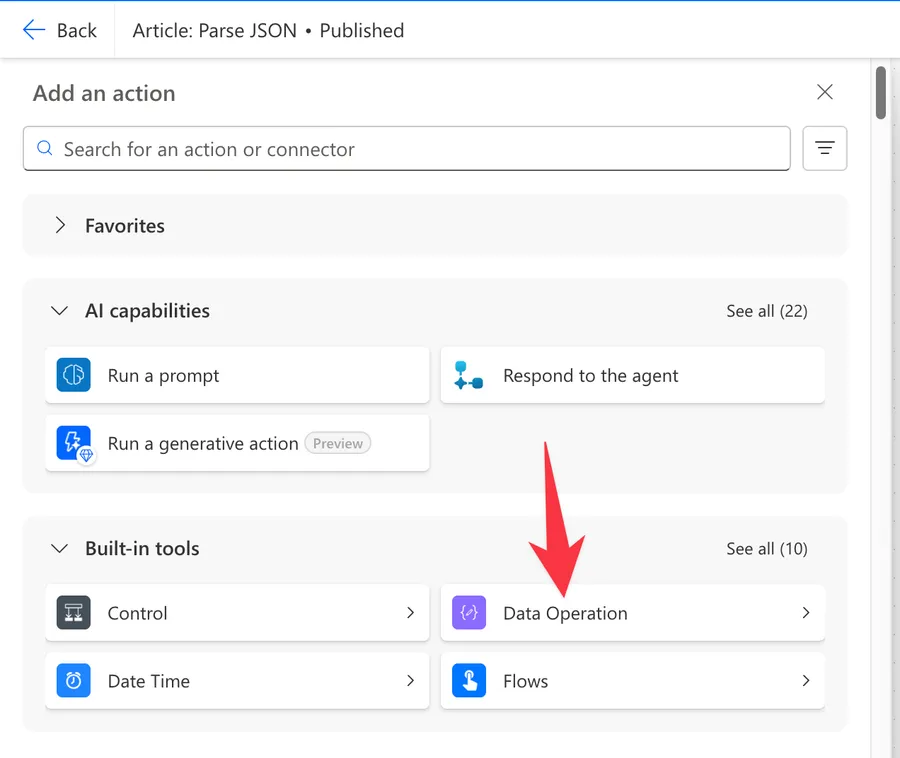900x758 pixels.
Task: Click the Run a generative action icon
Action: pos(74,444)
